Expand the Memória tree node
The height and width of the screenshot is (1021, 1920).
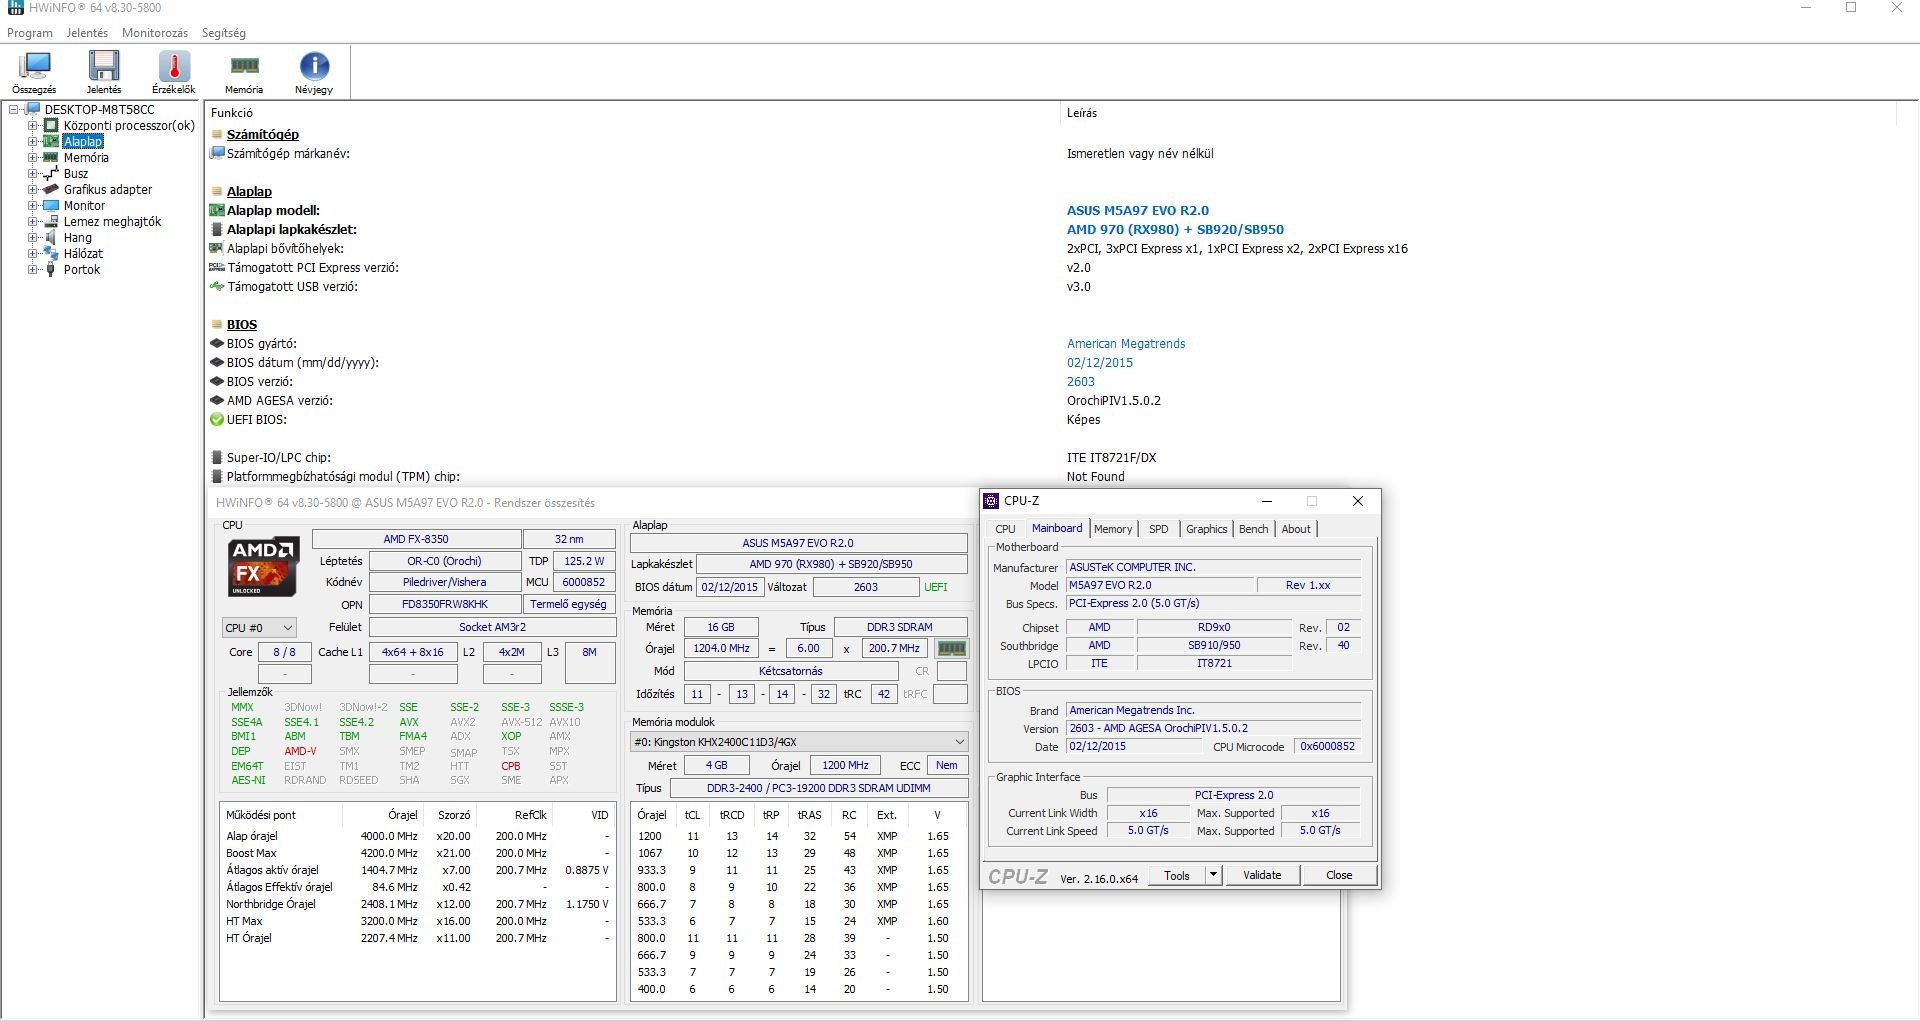point(32,158)
